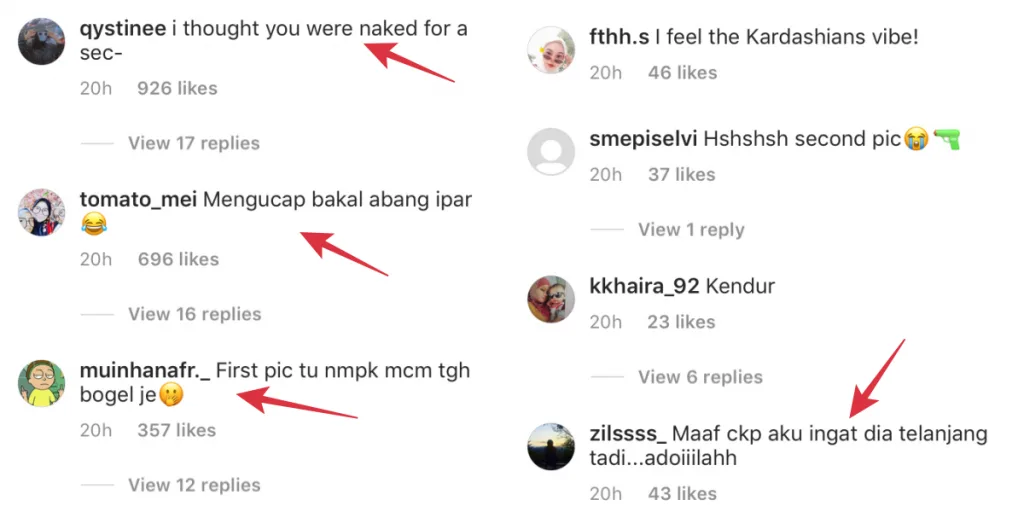Expand View 17 replies under qystinee
1024x512 pixels.
[193, 143]
